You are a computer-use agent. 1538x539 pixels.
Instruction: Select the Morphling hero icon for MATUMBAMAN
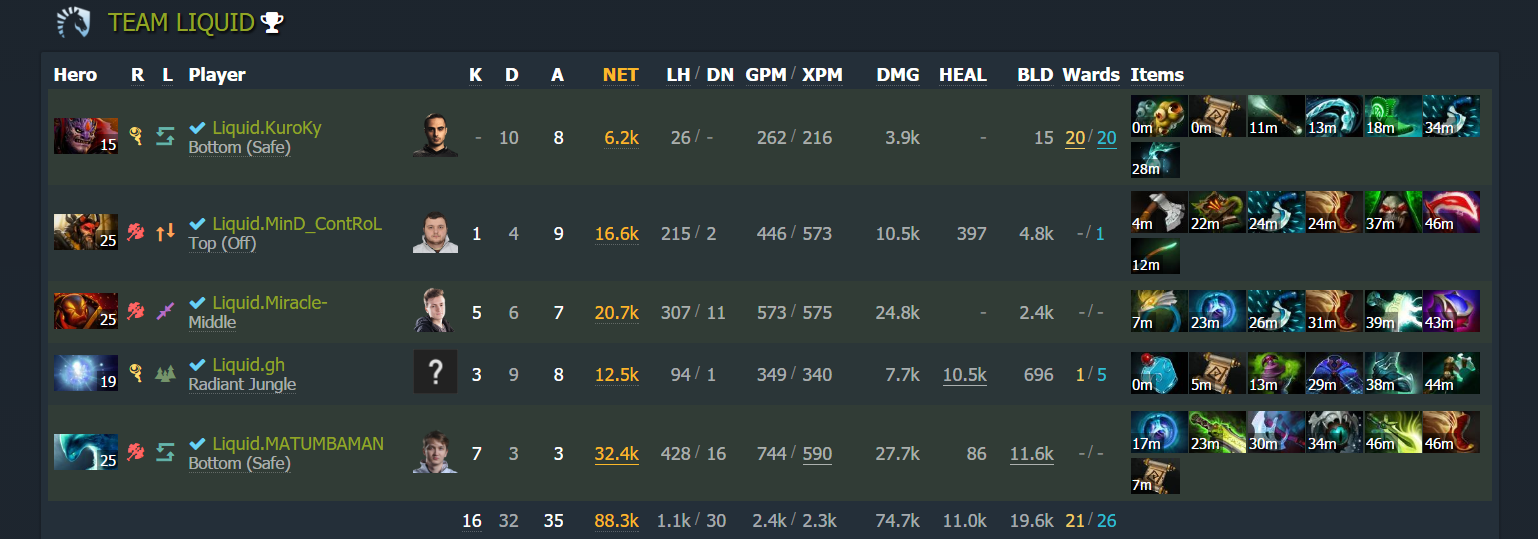click(85, 452)
